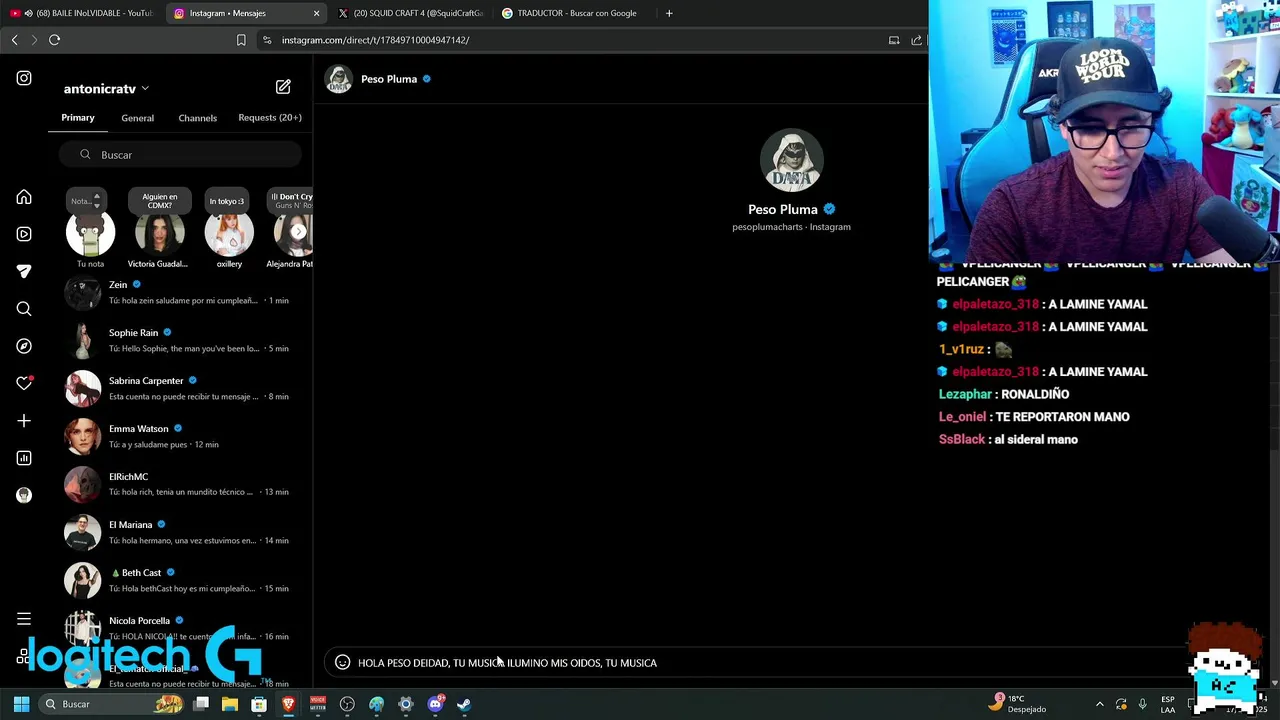Open File Explorer from taskbar
Screen dimensions: 1280x720
[230, 704]
